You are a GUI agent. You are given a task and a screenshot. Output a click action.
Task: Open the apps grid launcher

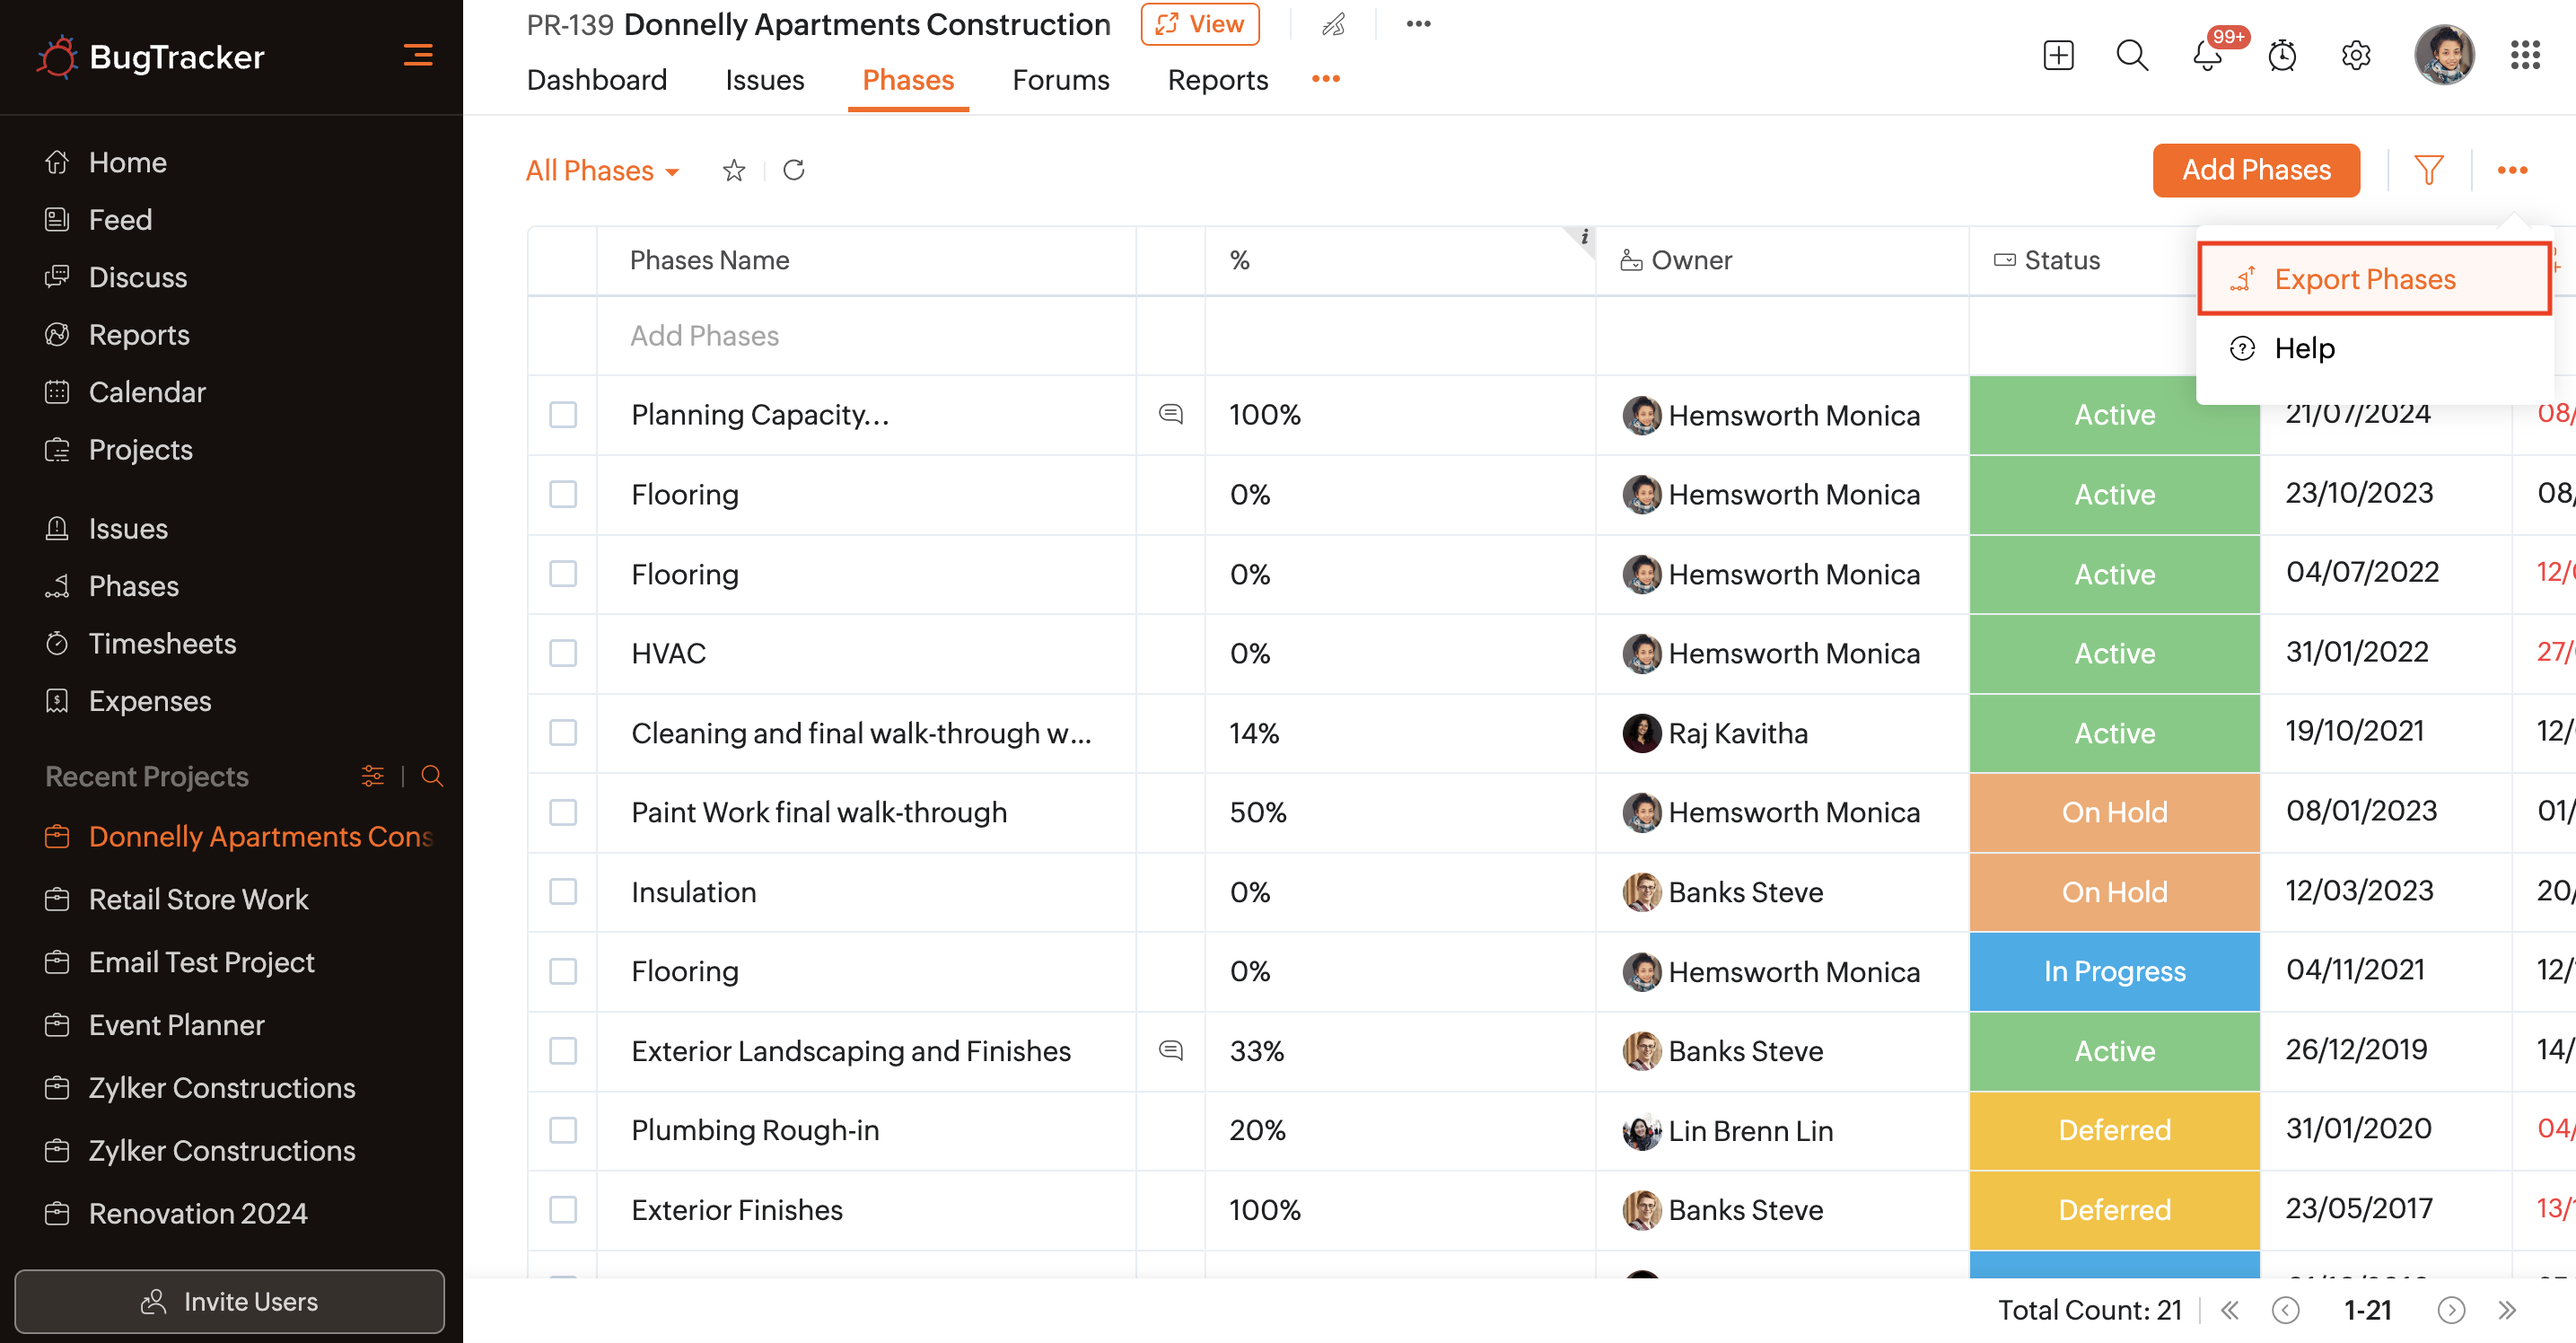[2524, 55]
